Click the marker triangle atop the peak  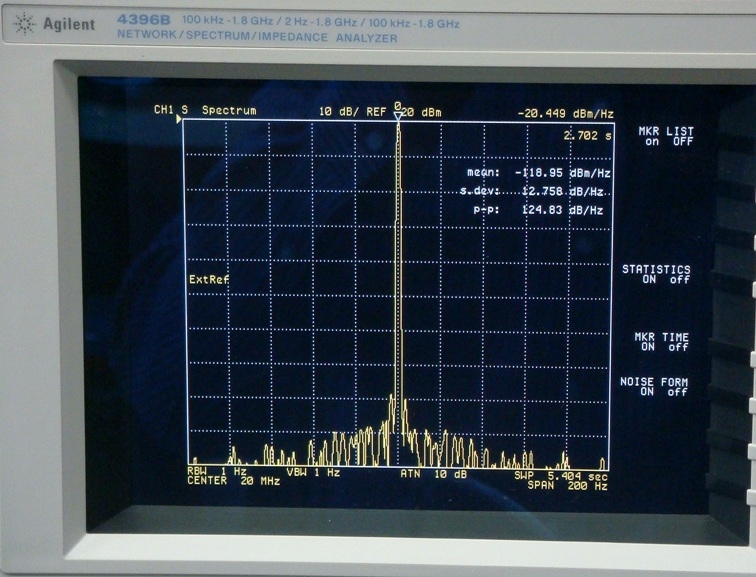point(397,117)
